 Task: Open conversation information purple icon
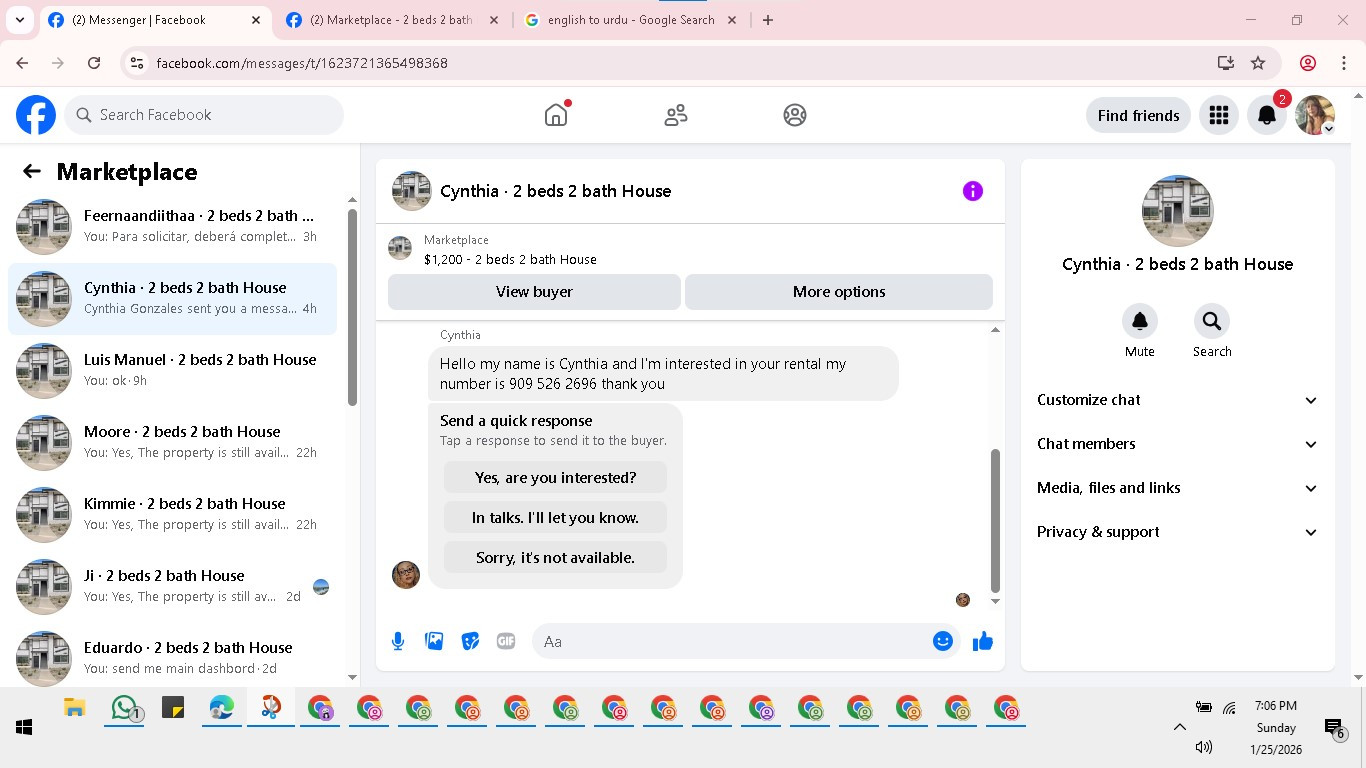(x=973, y=191)
